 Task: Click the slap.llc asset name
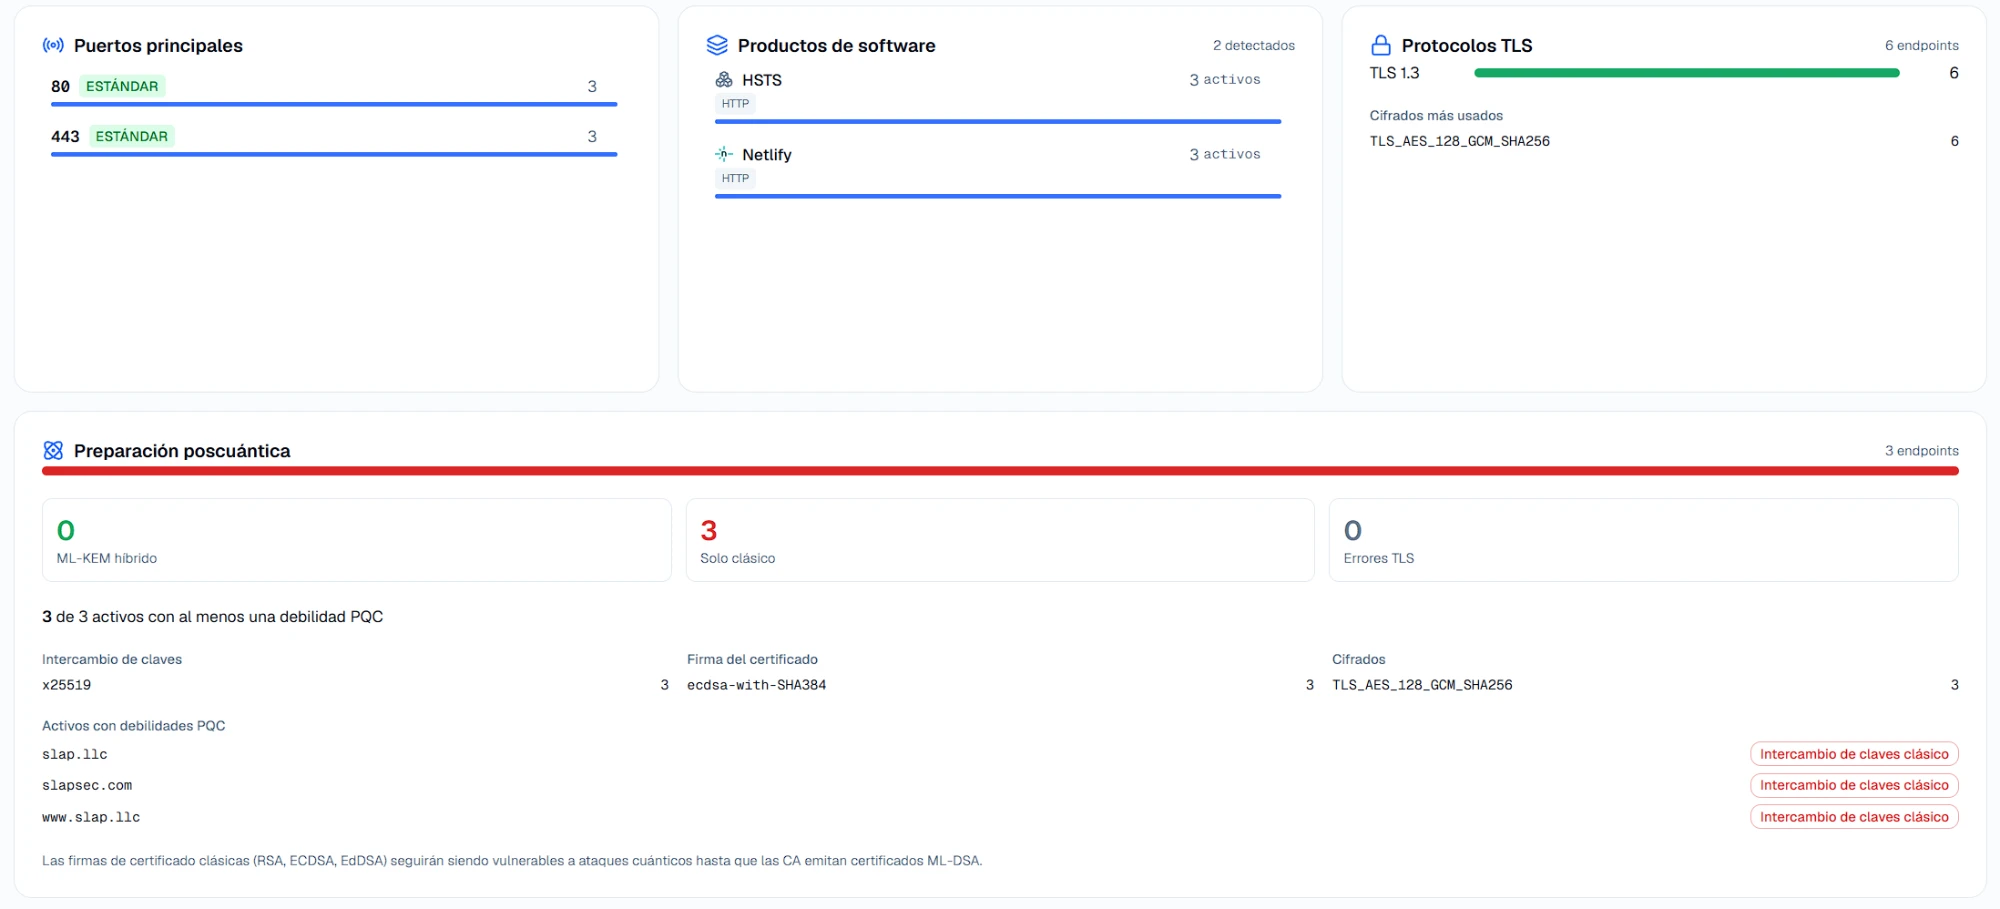pyautogui.click(x=75, y=755)
